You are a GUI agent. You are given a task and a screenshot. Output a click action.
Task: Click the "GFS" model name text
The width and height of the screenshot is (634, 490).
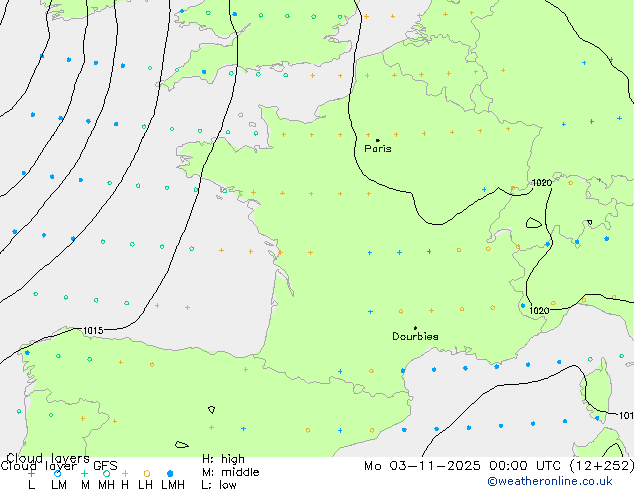105,466
